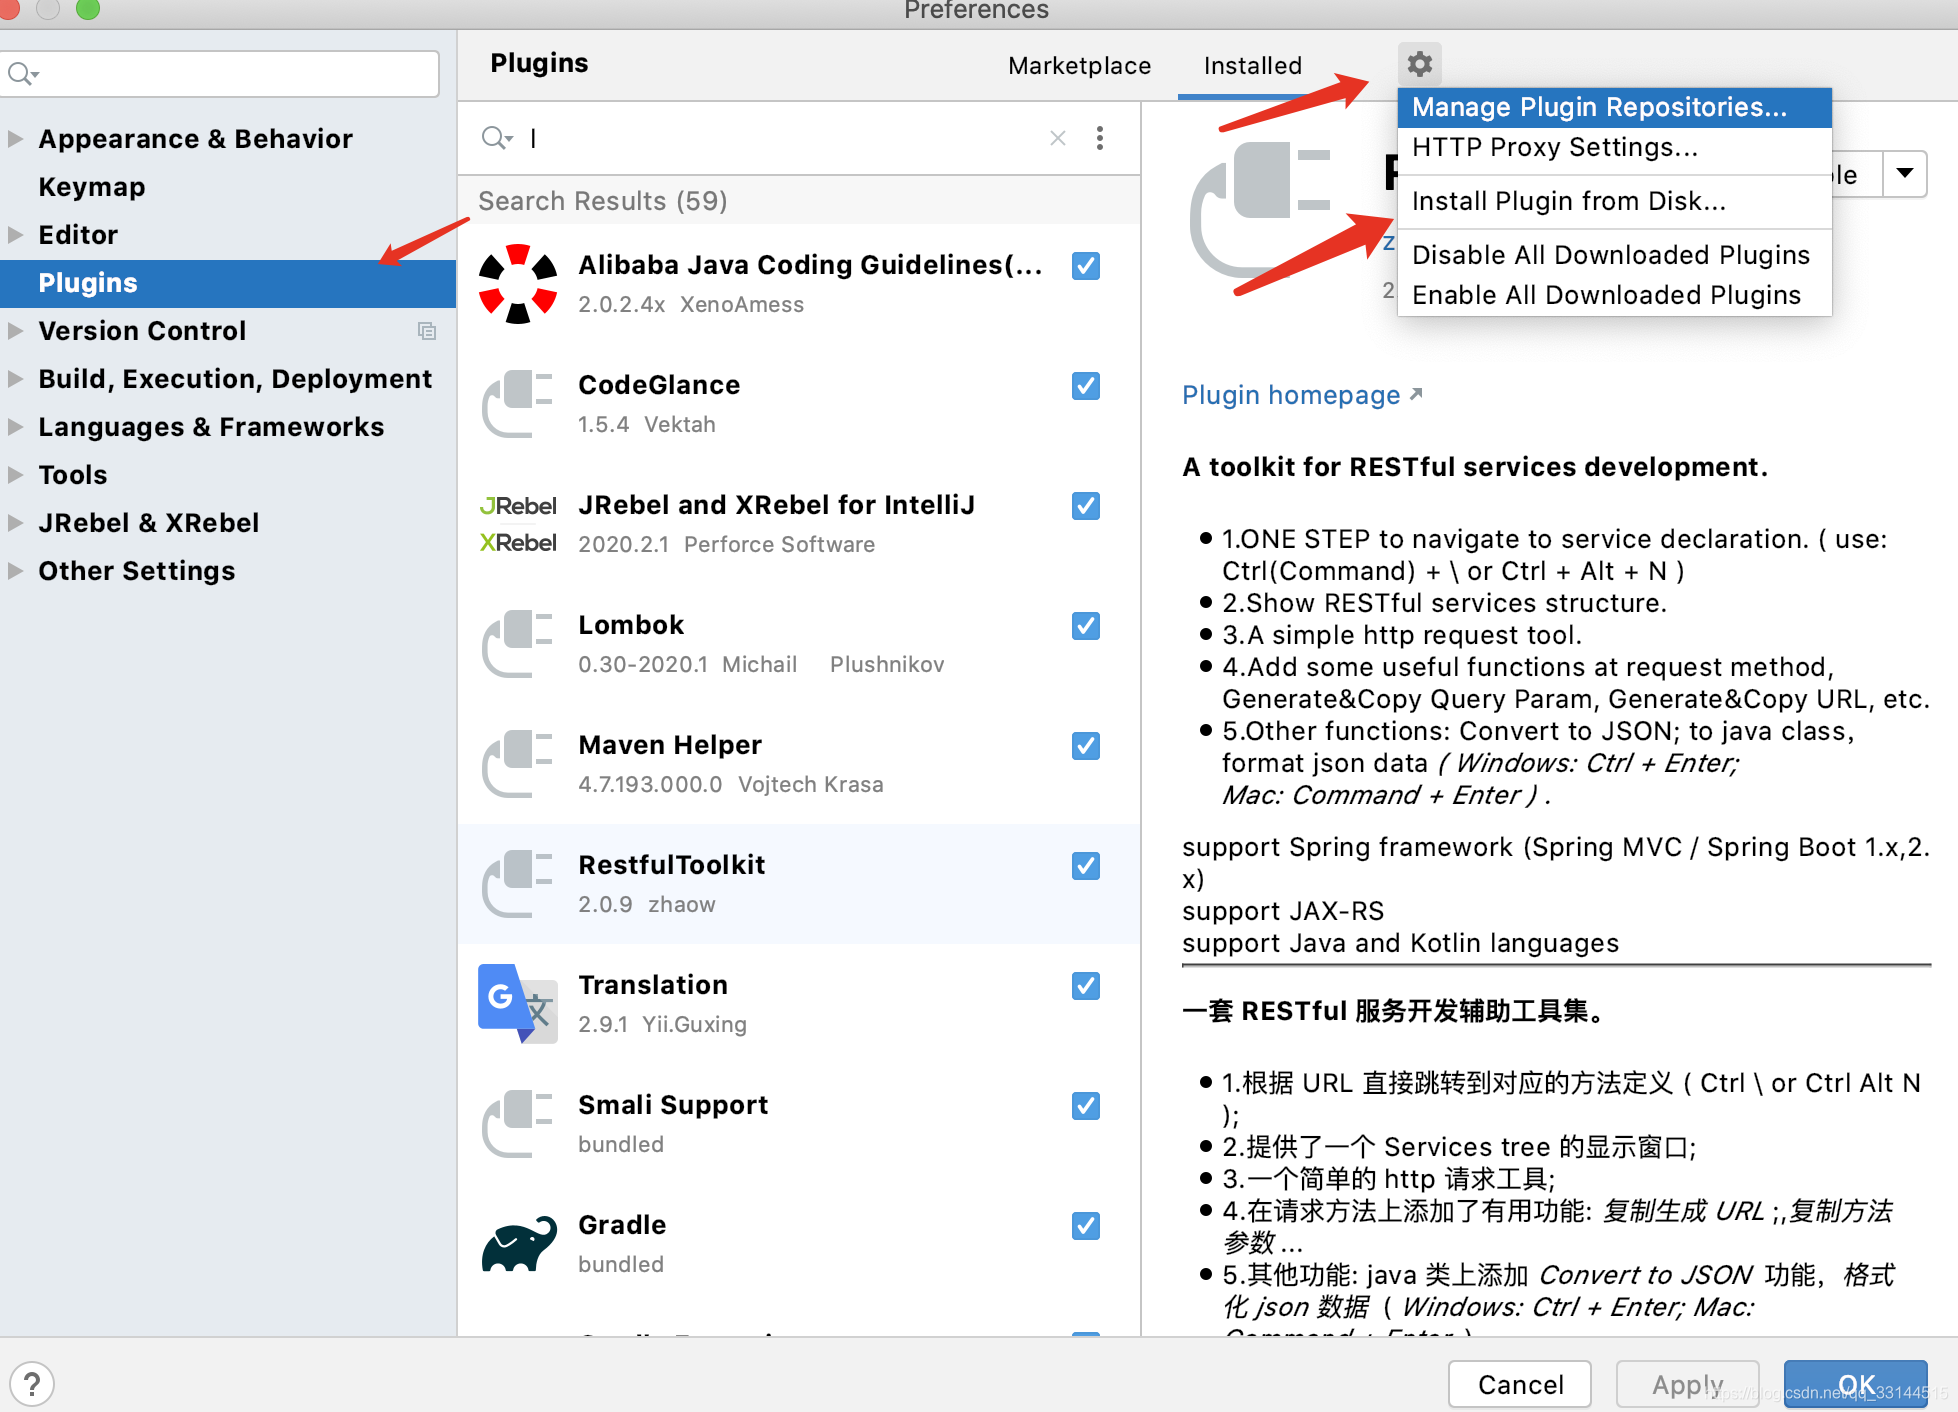Choose Manage Plugin Repositories menu item

click(1614, 107)
